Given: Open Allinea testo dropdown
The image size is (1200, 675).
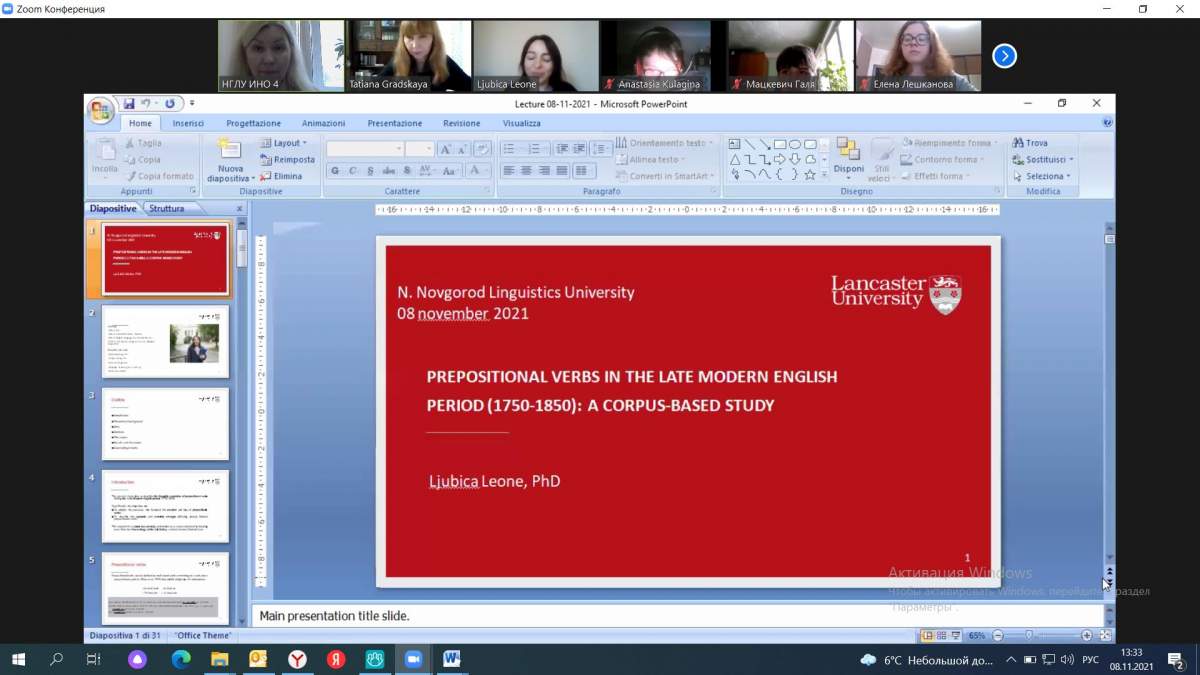Looking at the screenshot, I should tap(651, 159).
